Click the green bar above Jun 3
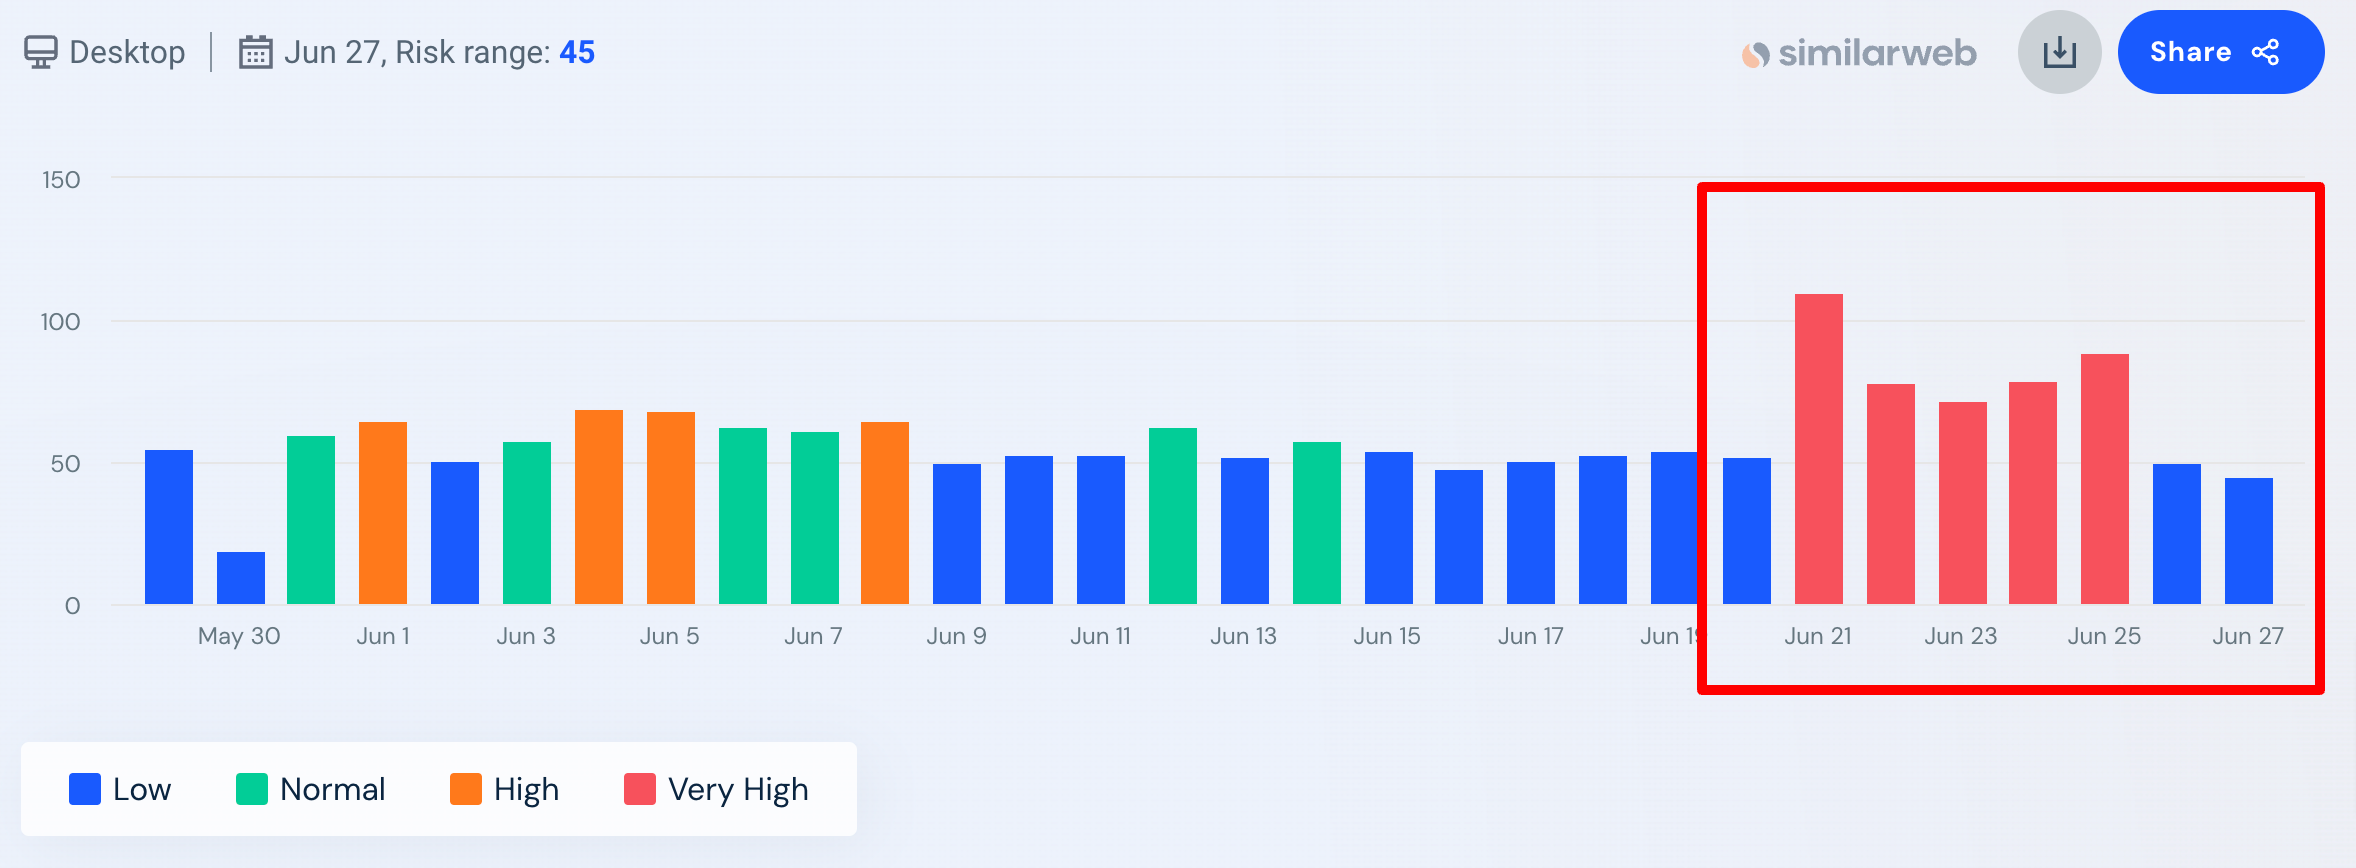 [527, 523]
